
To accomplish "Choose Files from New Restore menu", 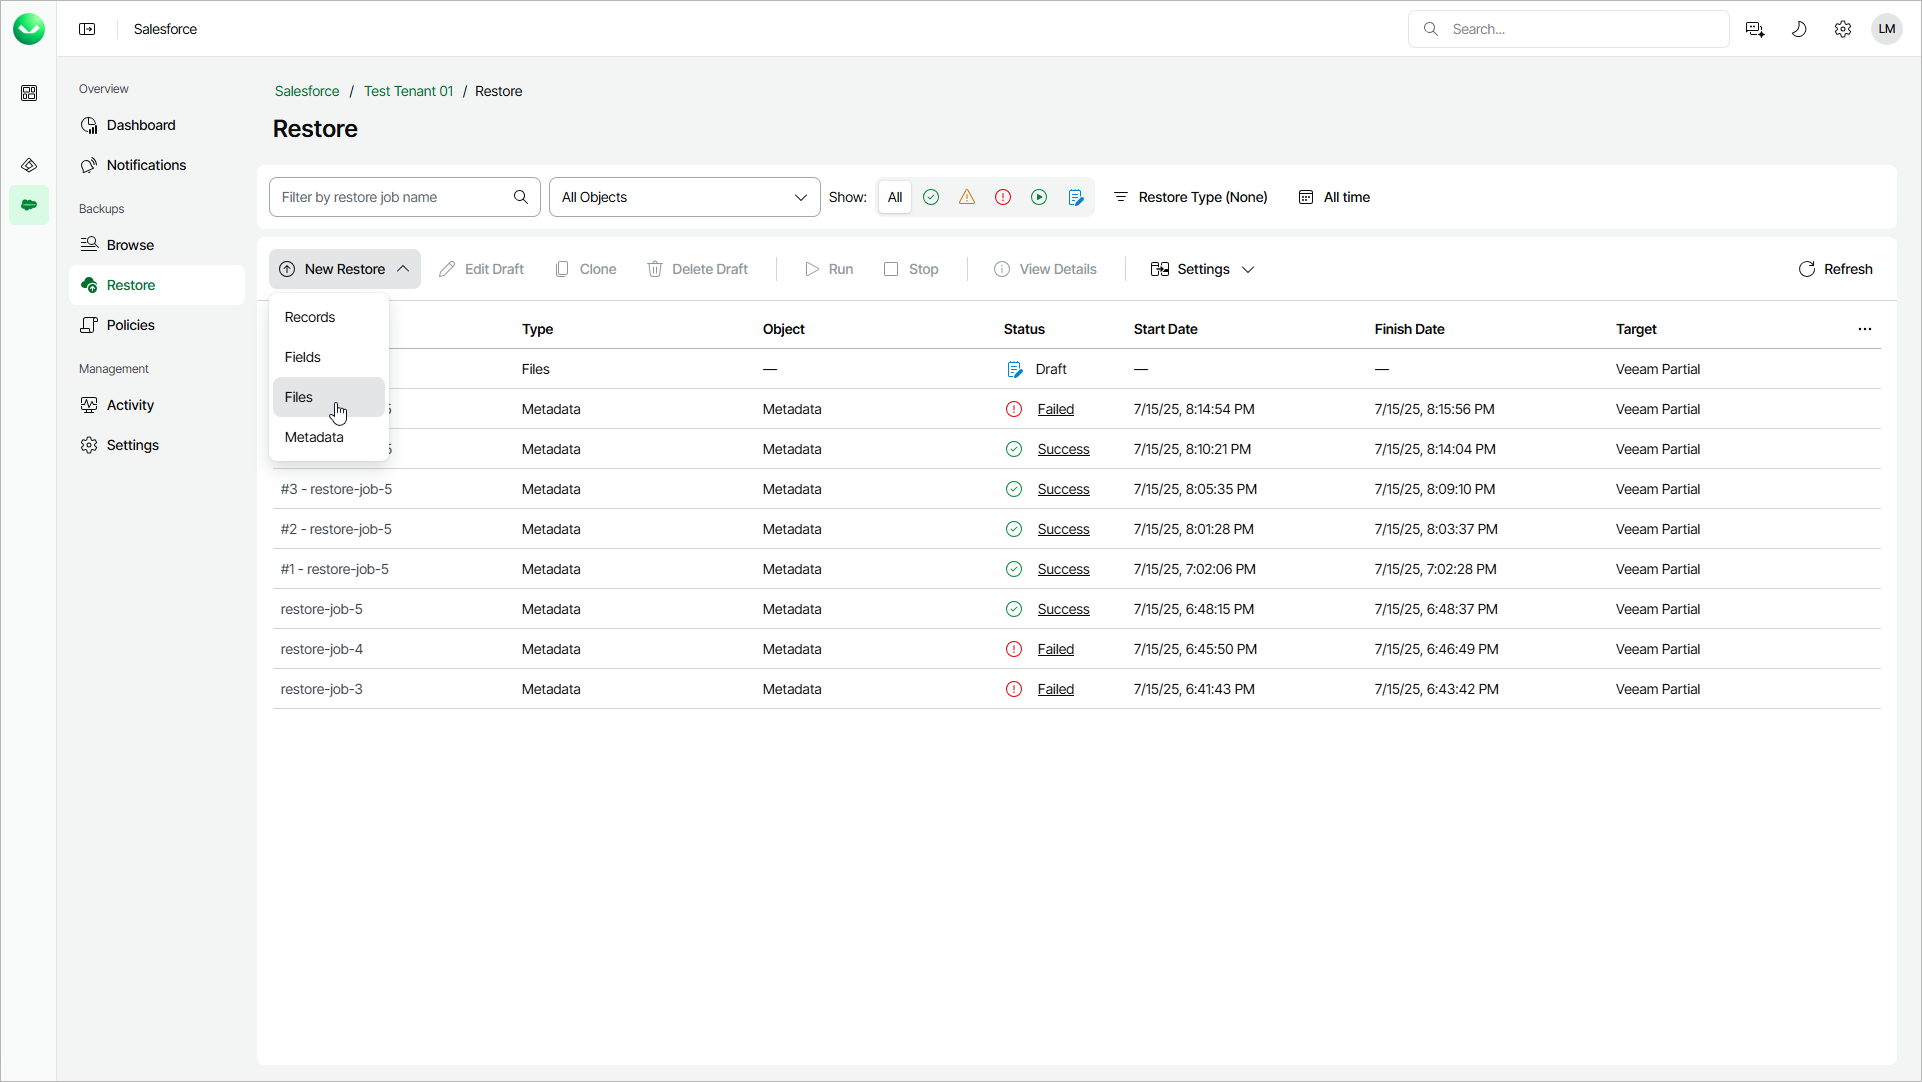I will coord(299,397).
